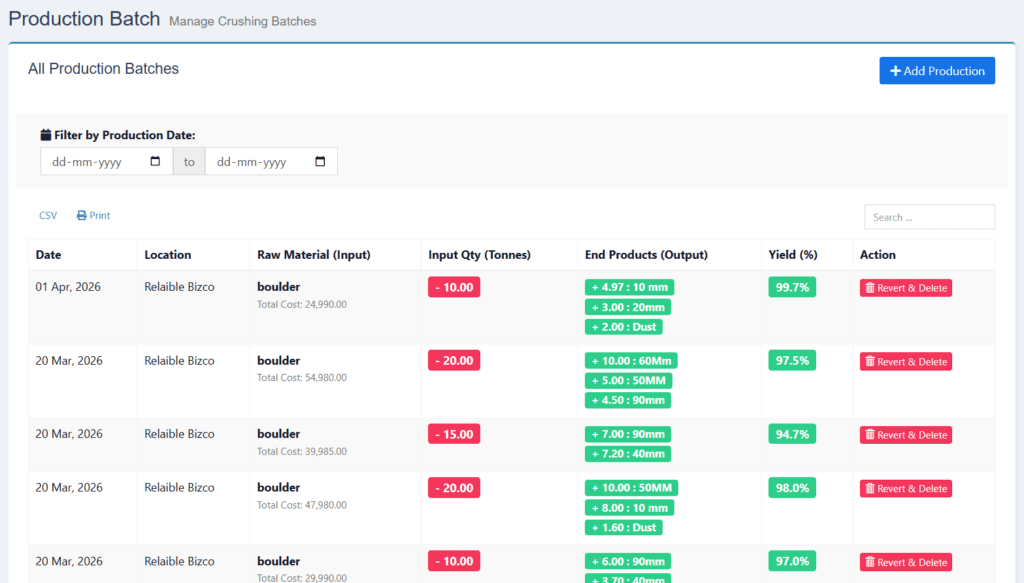Click the Print button
Viewport: 1024px width, 583px height.
[93, 215]
